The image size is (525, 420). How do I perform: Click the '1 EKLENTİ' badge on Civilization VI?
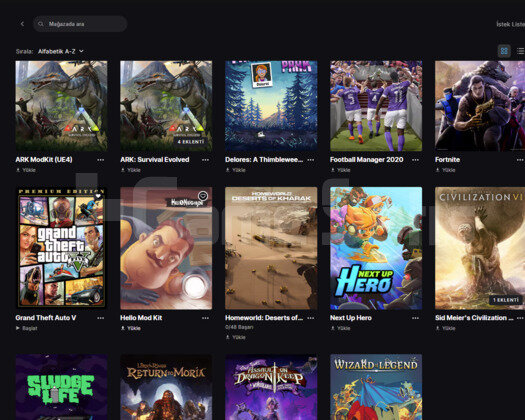click(x=506, y=300)
